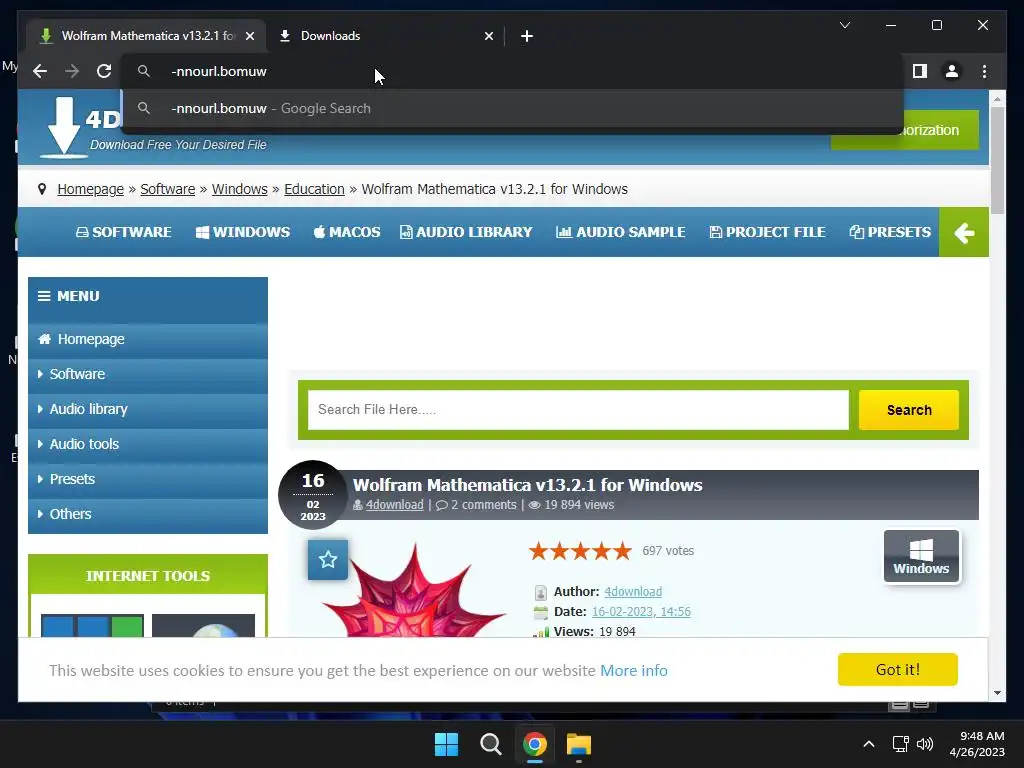The height and width of the screenshot is (768, 1024).
Task: Show hidden tray icons chevron
Action: coord(869,744)
